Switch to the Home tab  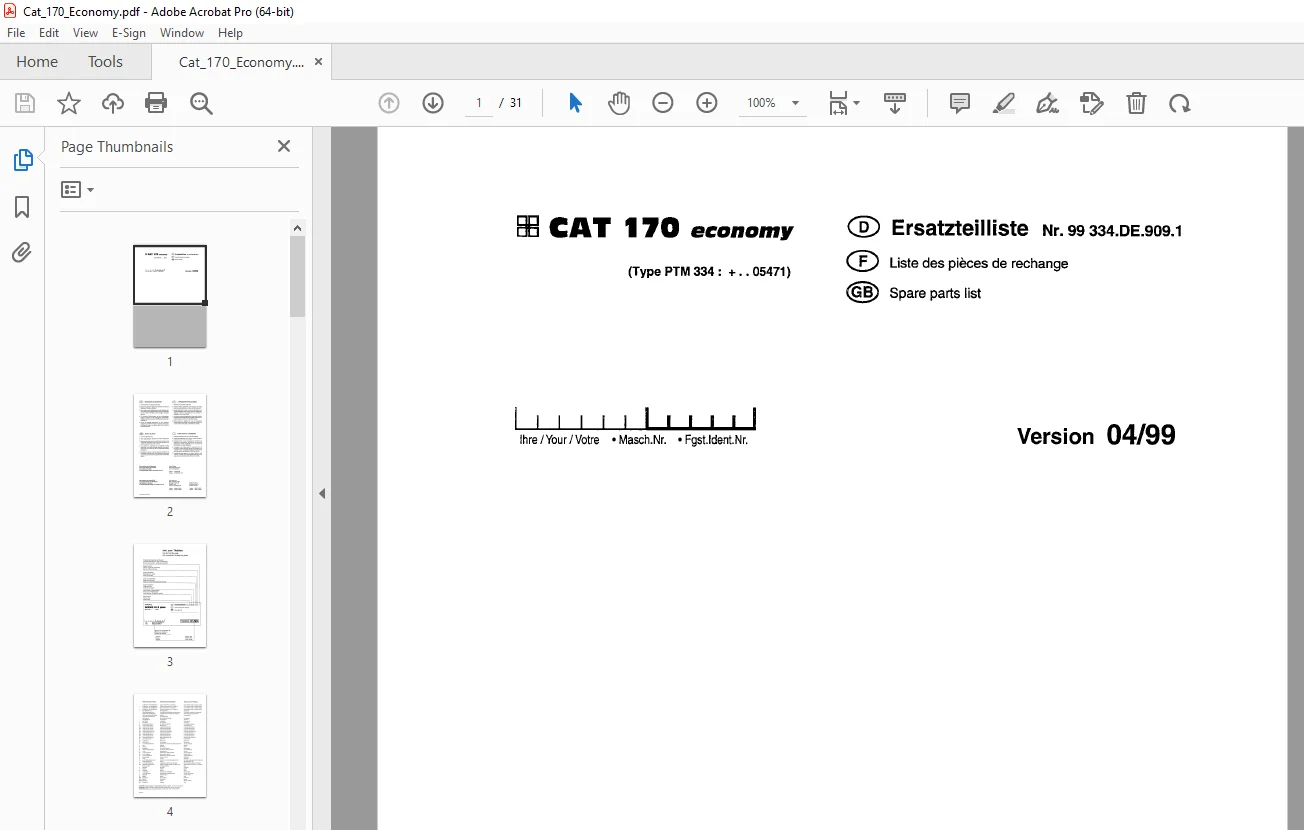37,62
